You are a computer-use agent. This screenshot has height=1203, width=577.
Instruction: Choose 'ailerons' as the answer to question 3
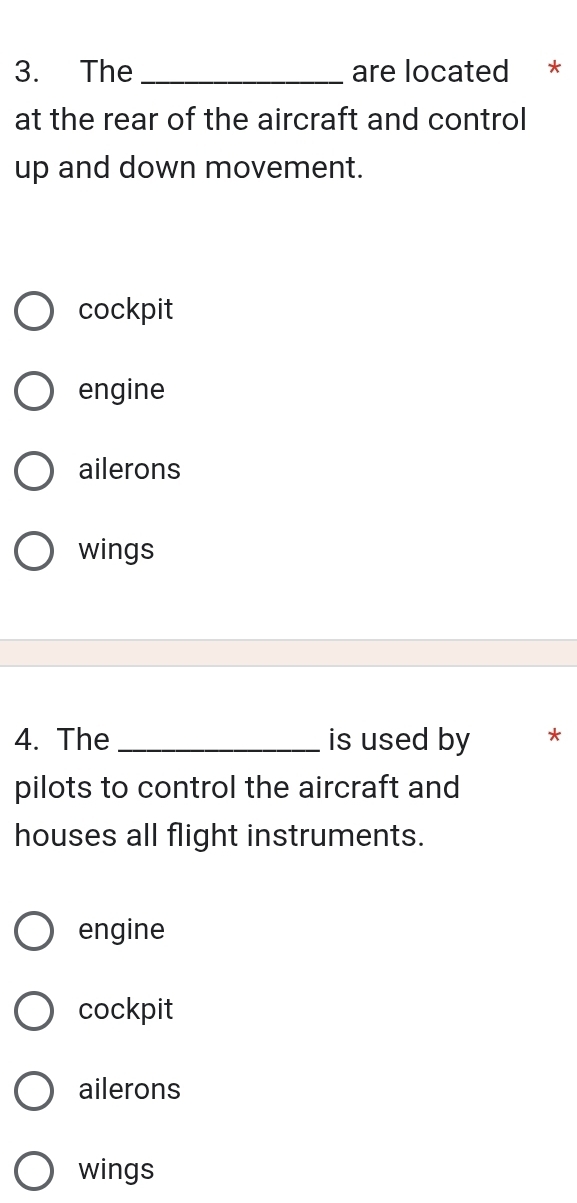tap(34, 471)
